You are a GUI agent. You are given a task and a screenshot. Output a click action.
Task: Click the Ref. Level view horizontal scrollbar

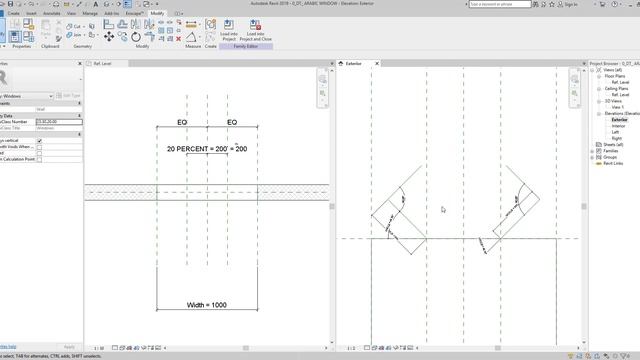[x=246, y=348]
